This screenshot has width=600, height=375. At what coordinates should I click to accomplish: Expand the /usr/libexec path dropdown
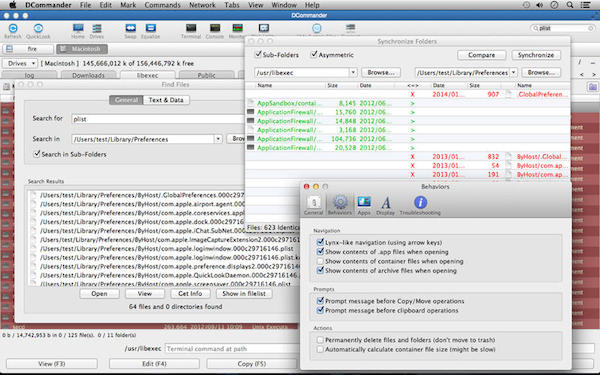353,72
